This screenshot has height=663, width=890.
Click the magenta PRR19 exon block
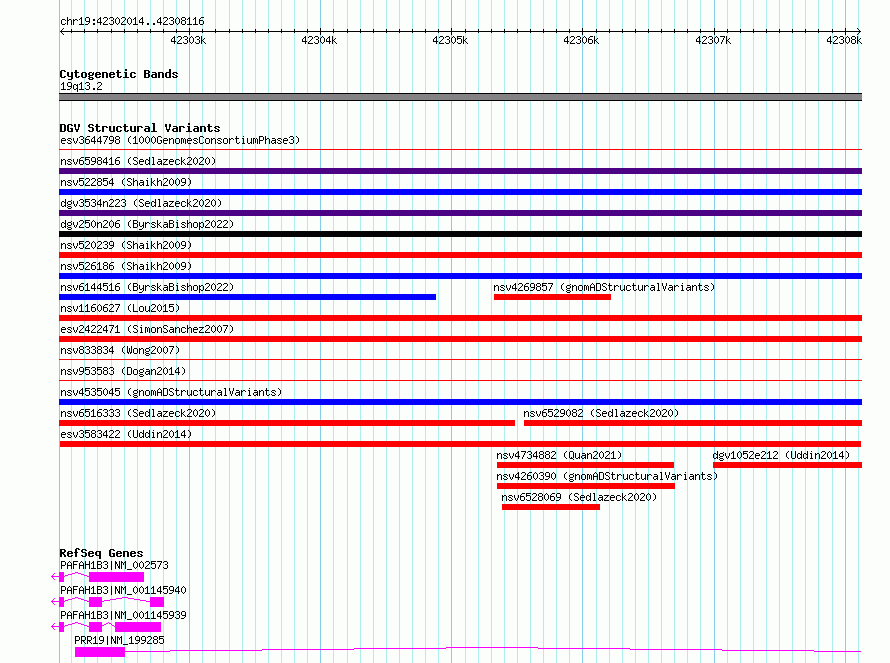click(x=100, y=652)
